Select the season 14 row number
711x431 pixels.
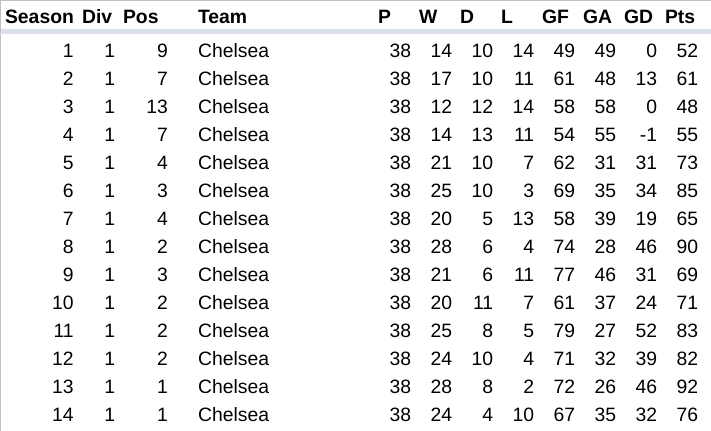coord(62,415)
